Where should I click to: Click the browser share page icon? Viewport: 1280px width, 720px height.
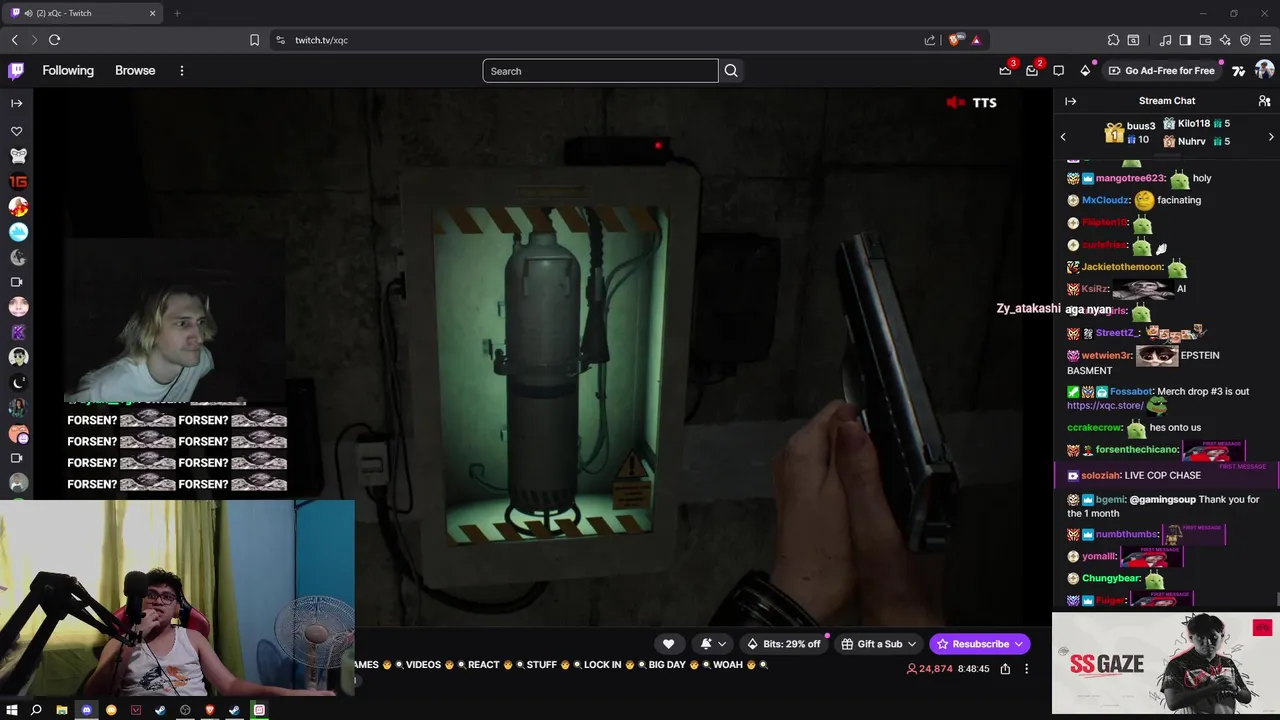click(x=930, y=40)
